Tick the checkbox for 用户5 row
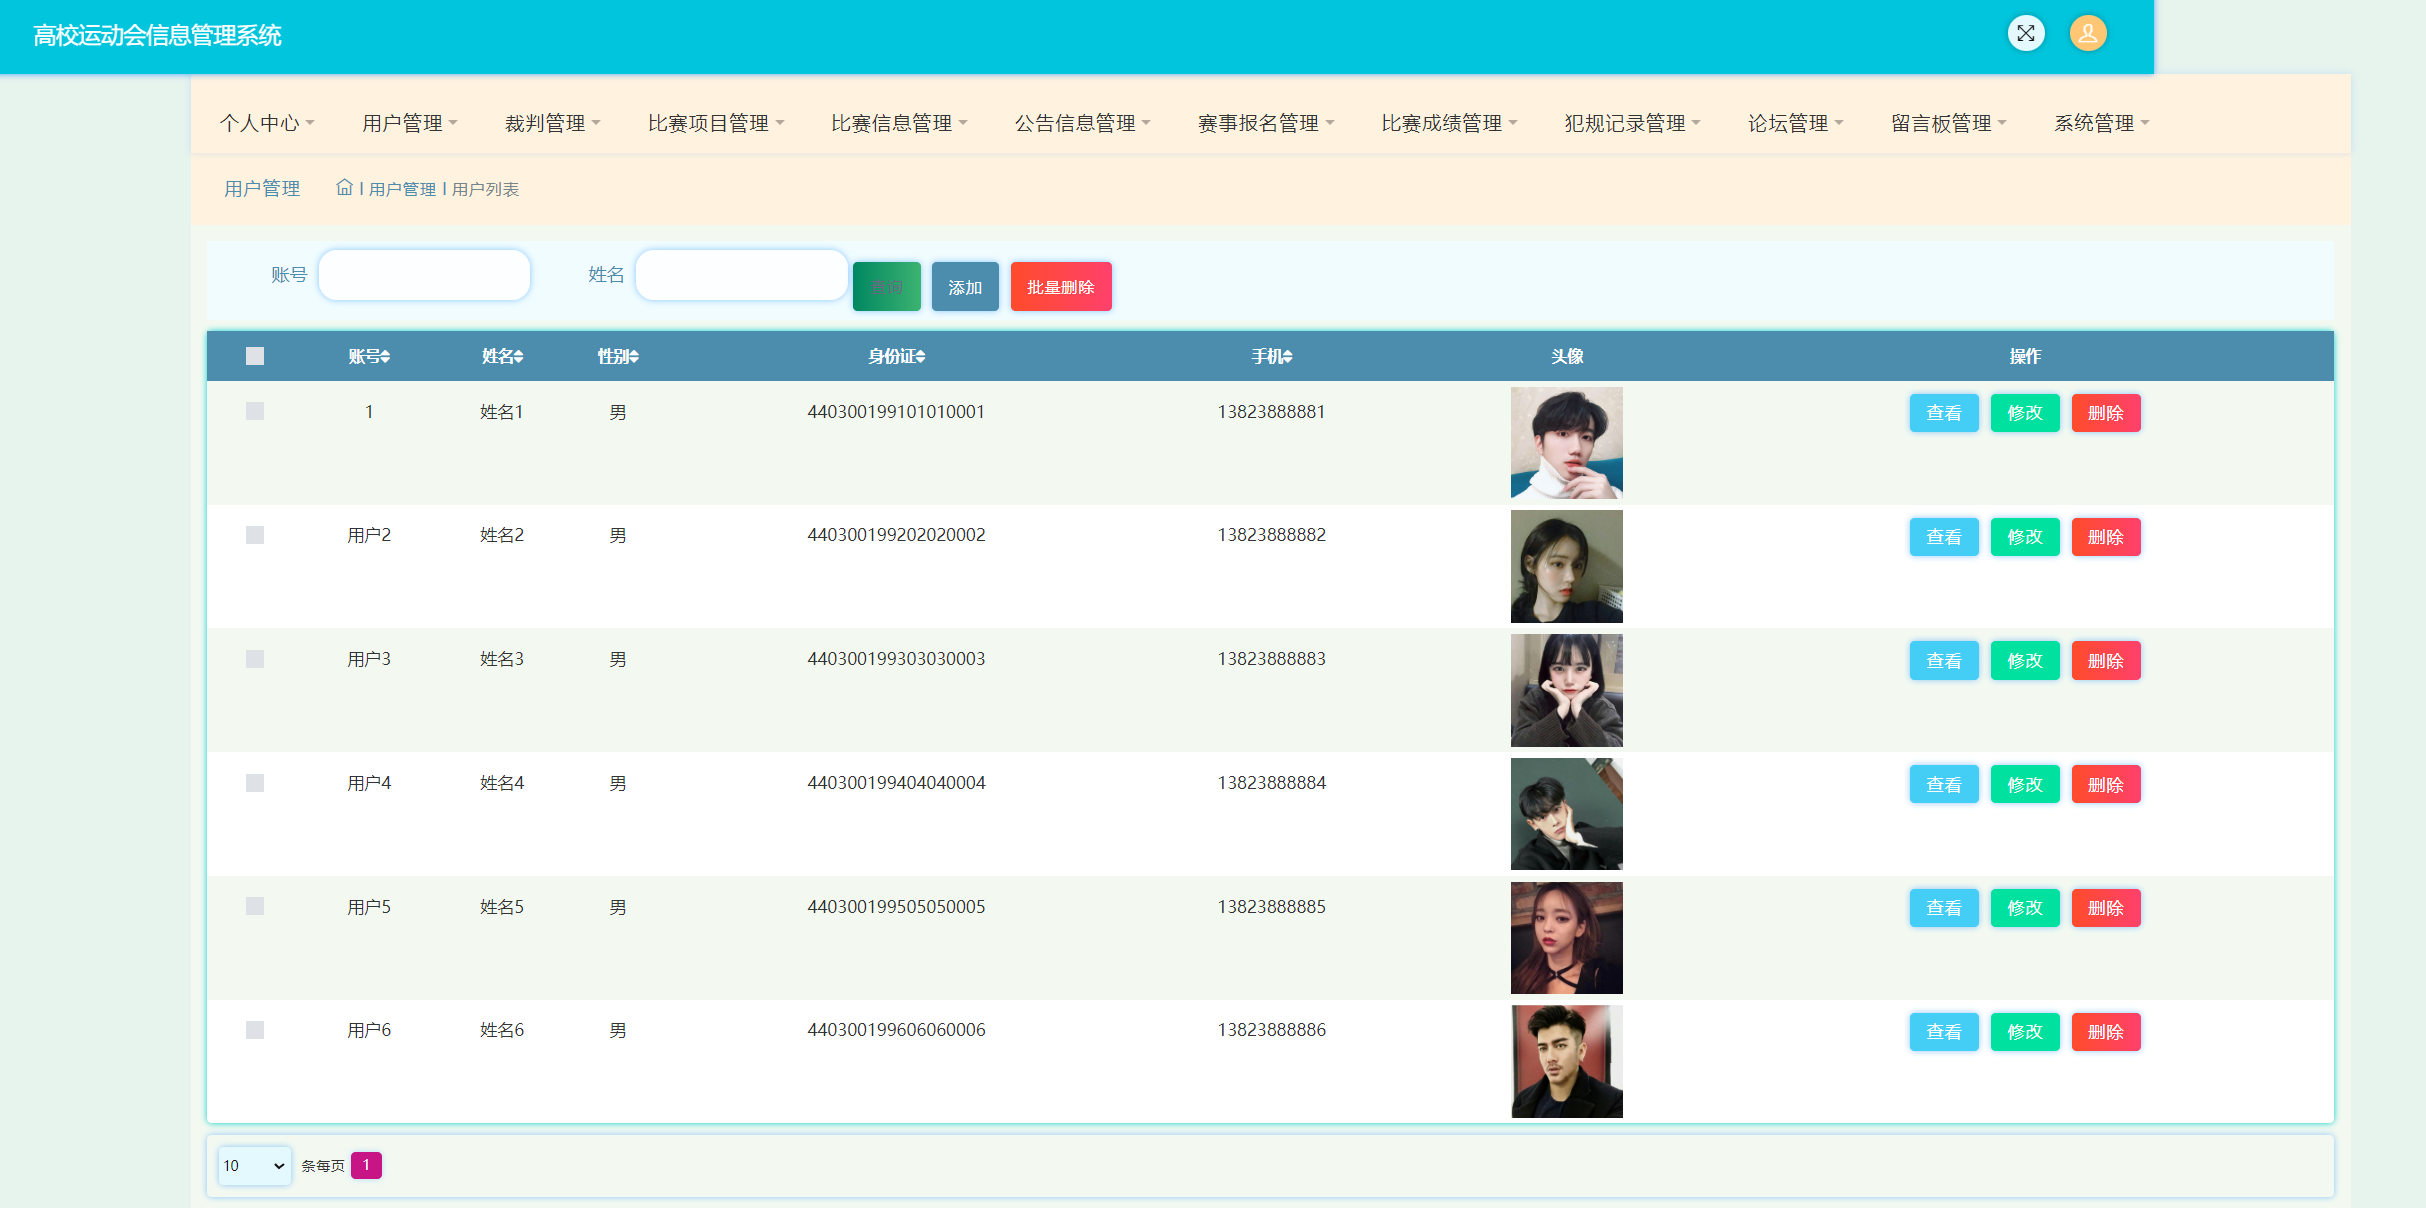2426x1208 pixels. point(255,906)
